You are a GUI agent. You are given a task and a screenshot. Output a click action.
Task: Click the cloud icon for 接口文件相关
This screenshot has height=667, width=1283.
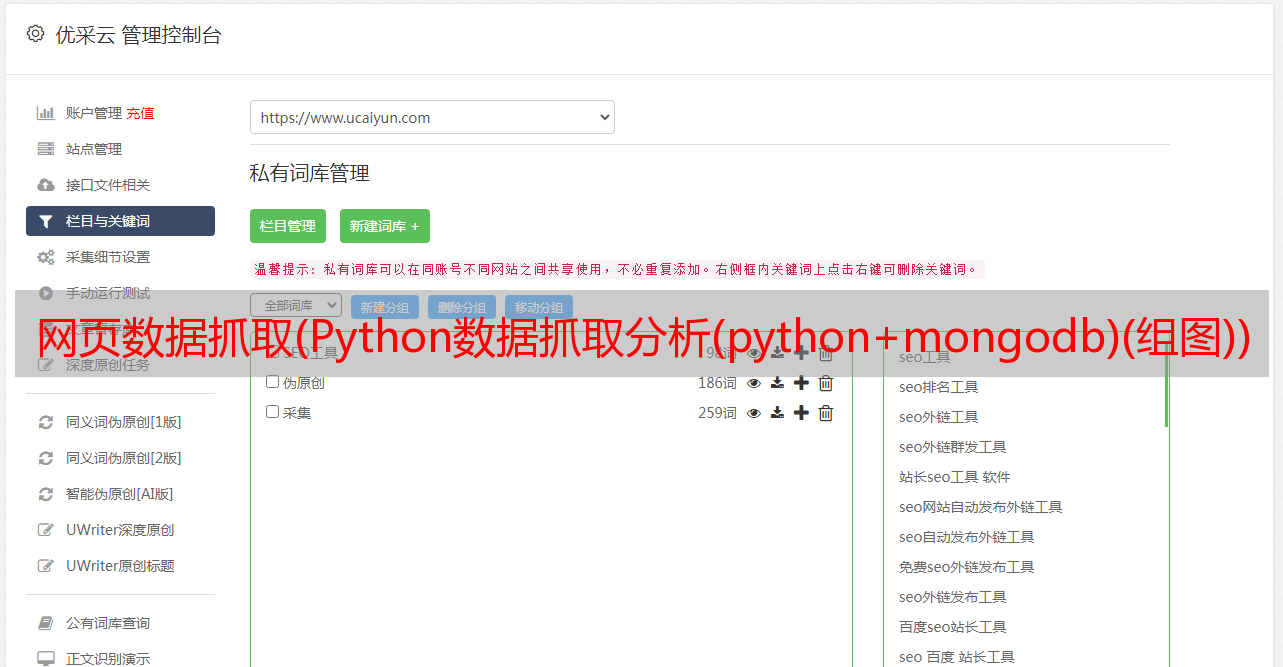click(45, 185)
